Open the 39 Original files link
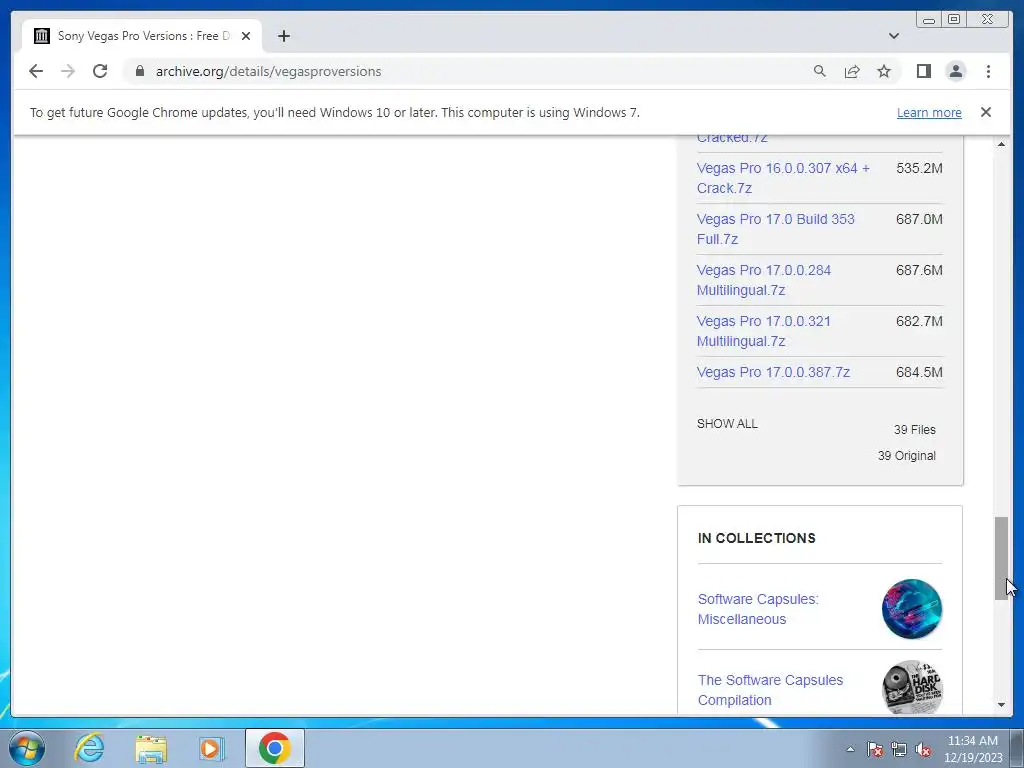1024x768 pixels. (906, 456)
